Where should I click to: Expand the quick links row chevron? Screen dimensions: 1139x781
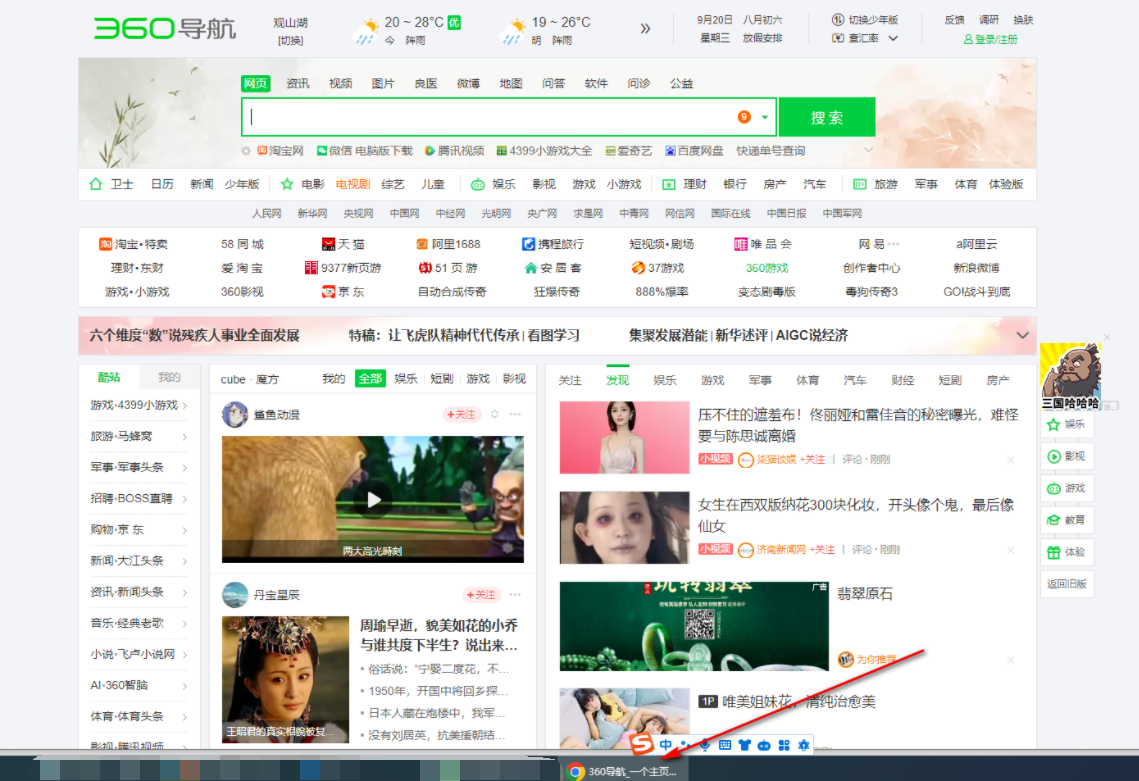click(x=868, y=150)
